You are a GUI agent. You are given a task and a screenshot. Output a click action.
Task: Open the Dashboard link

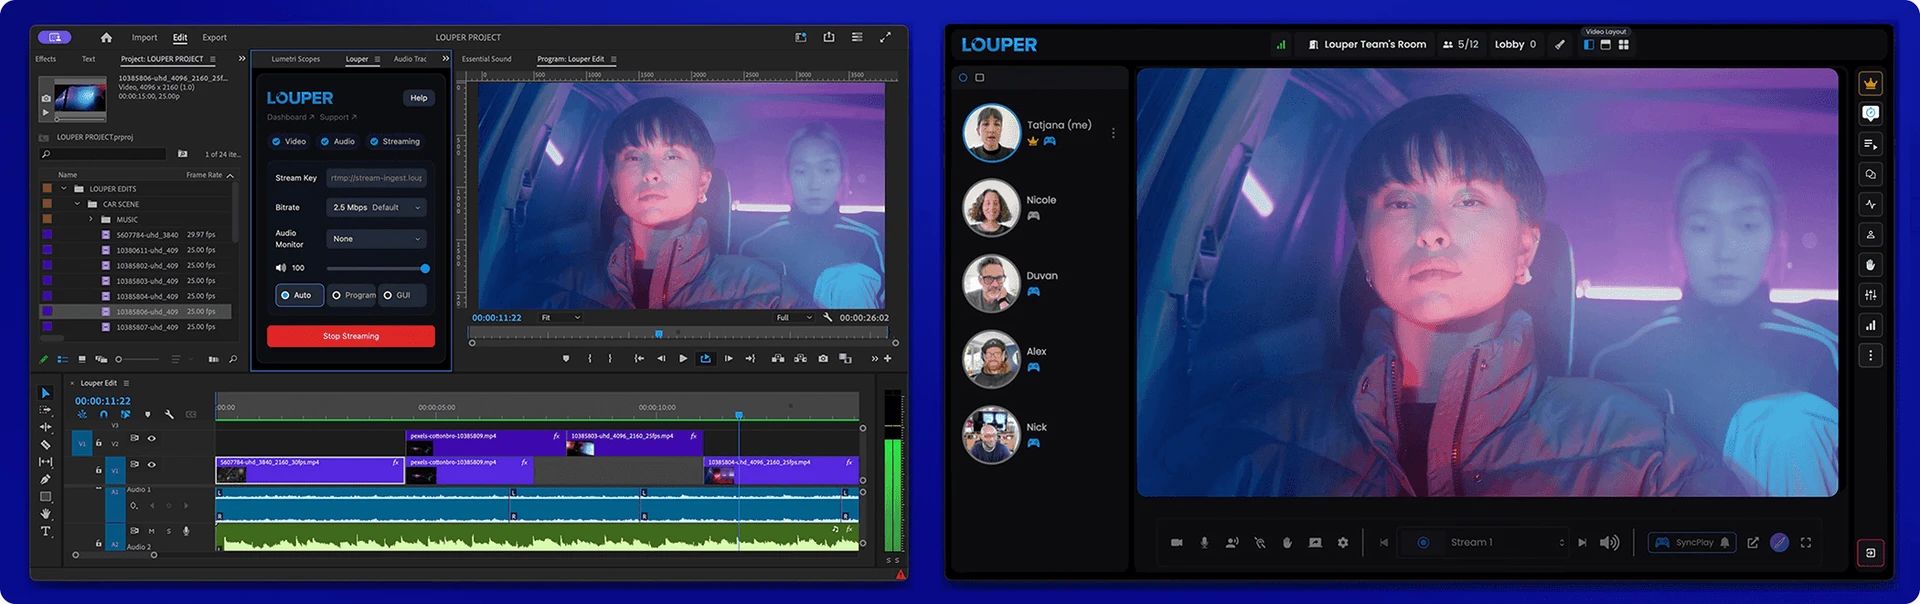click(290, 118)
